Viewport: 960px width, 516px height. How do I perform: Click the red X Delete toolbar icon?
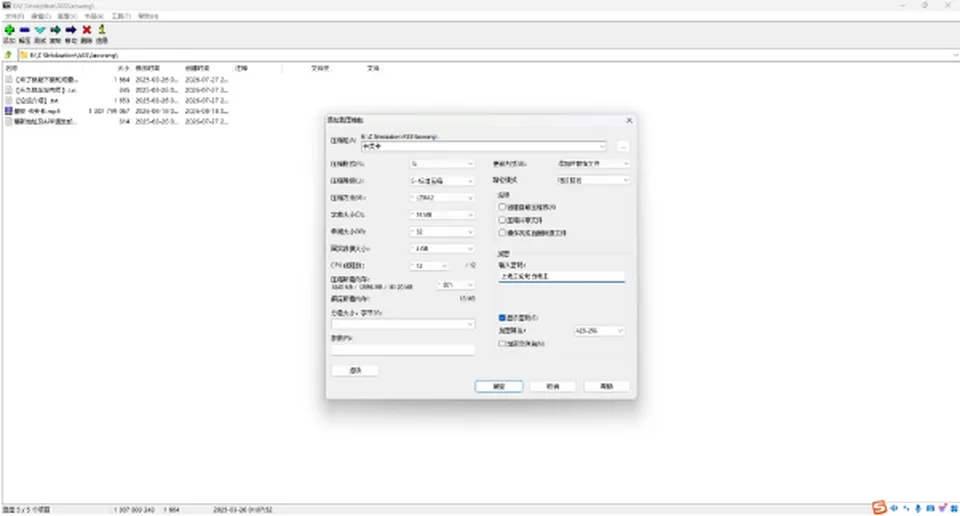point(86,30)
